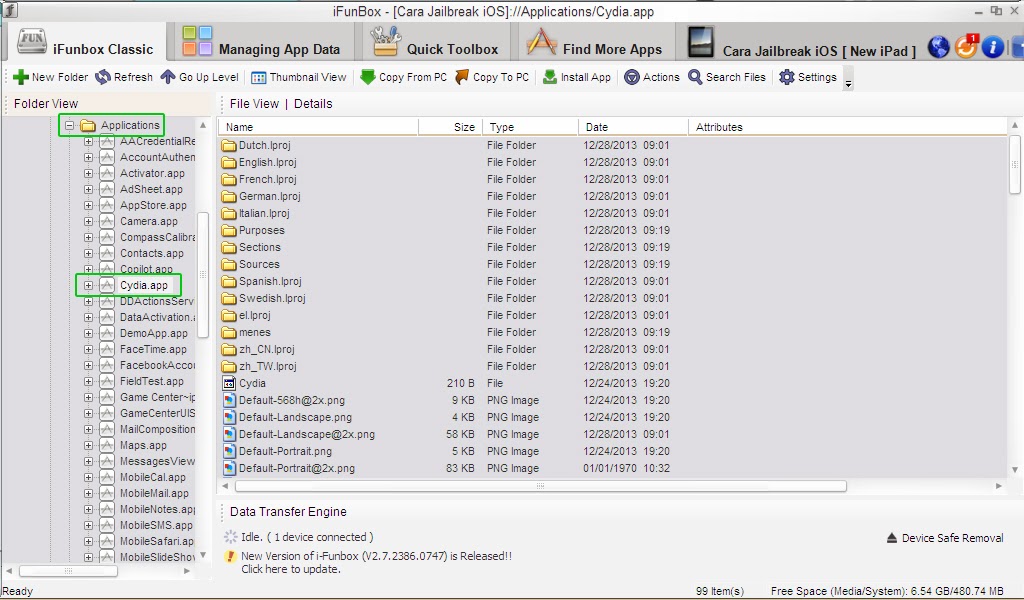Select MobileMail.app in the folder tree
The height and width of the screenshot is (600, 1024).
click(x=154, y=494)
